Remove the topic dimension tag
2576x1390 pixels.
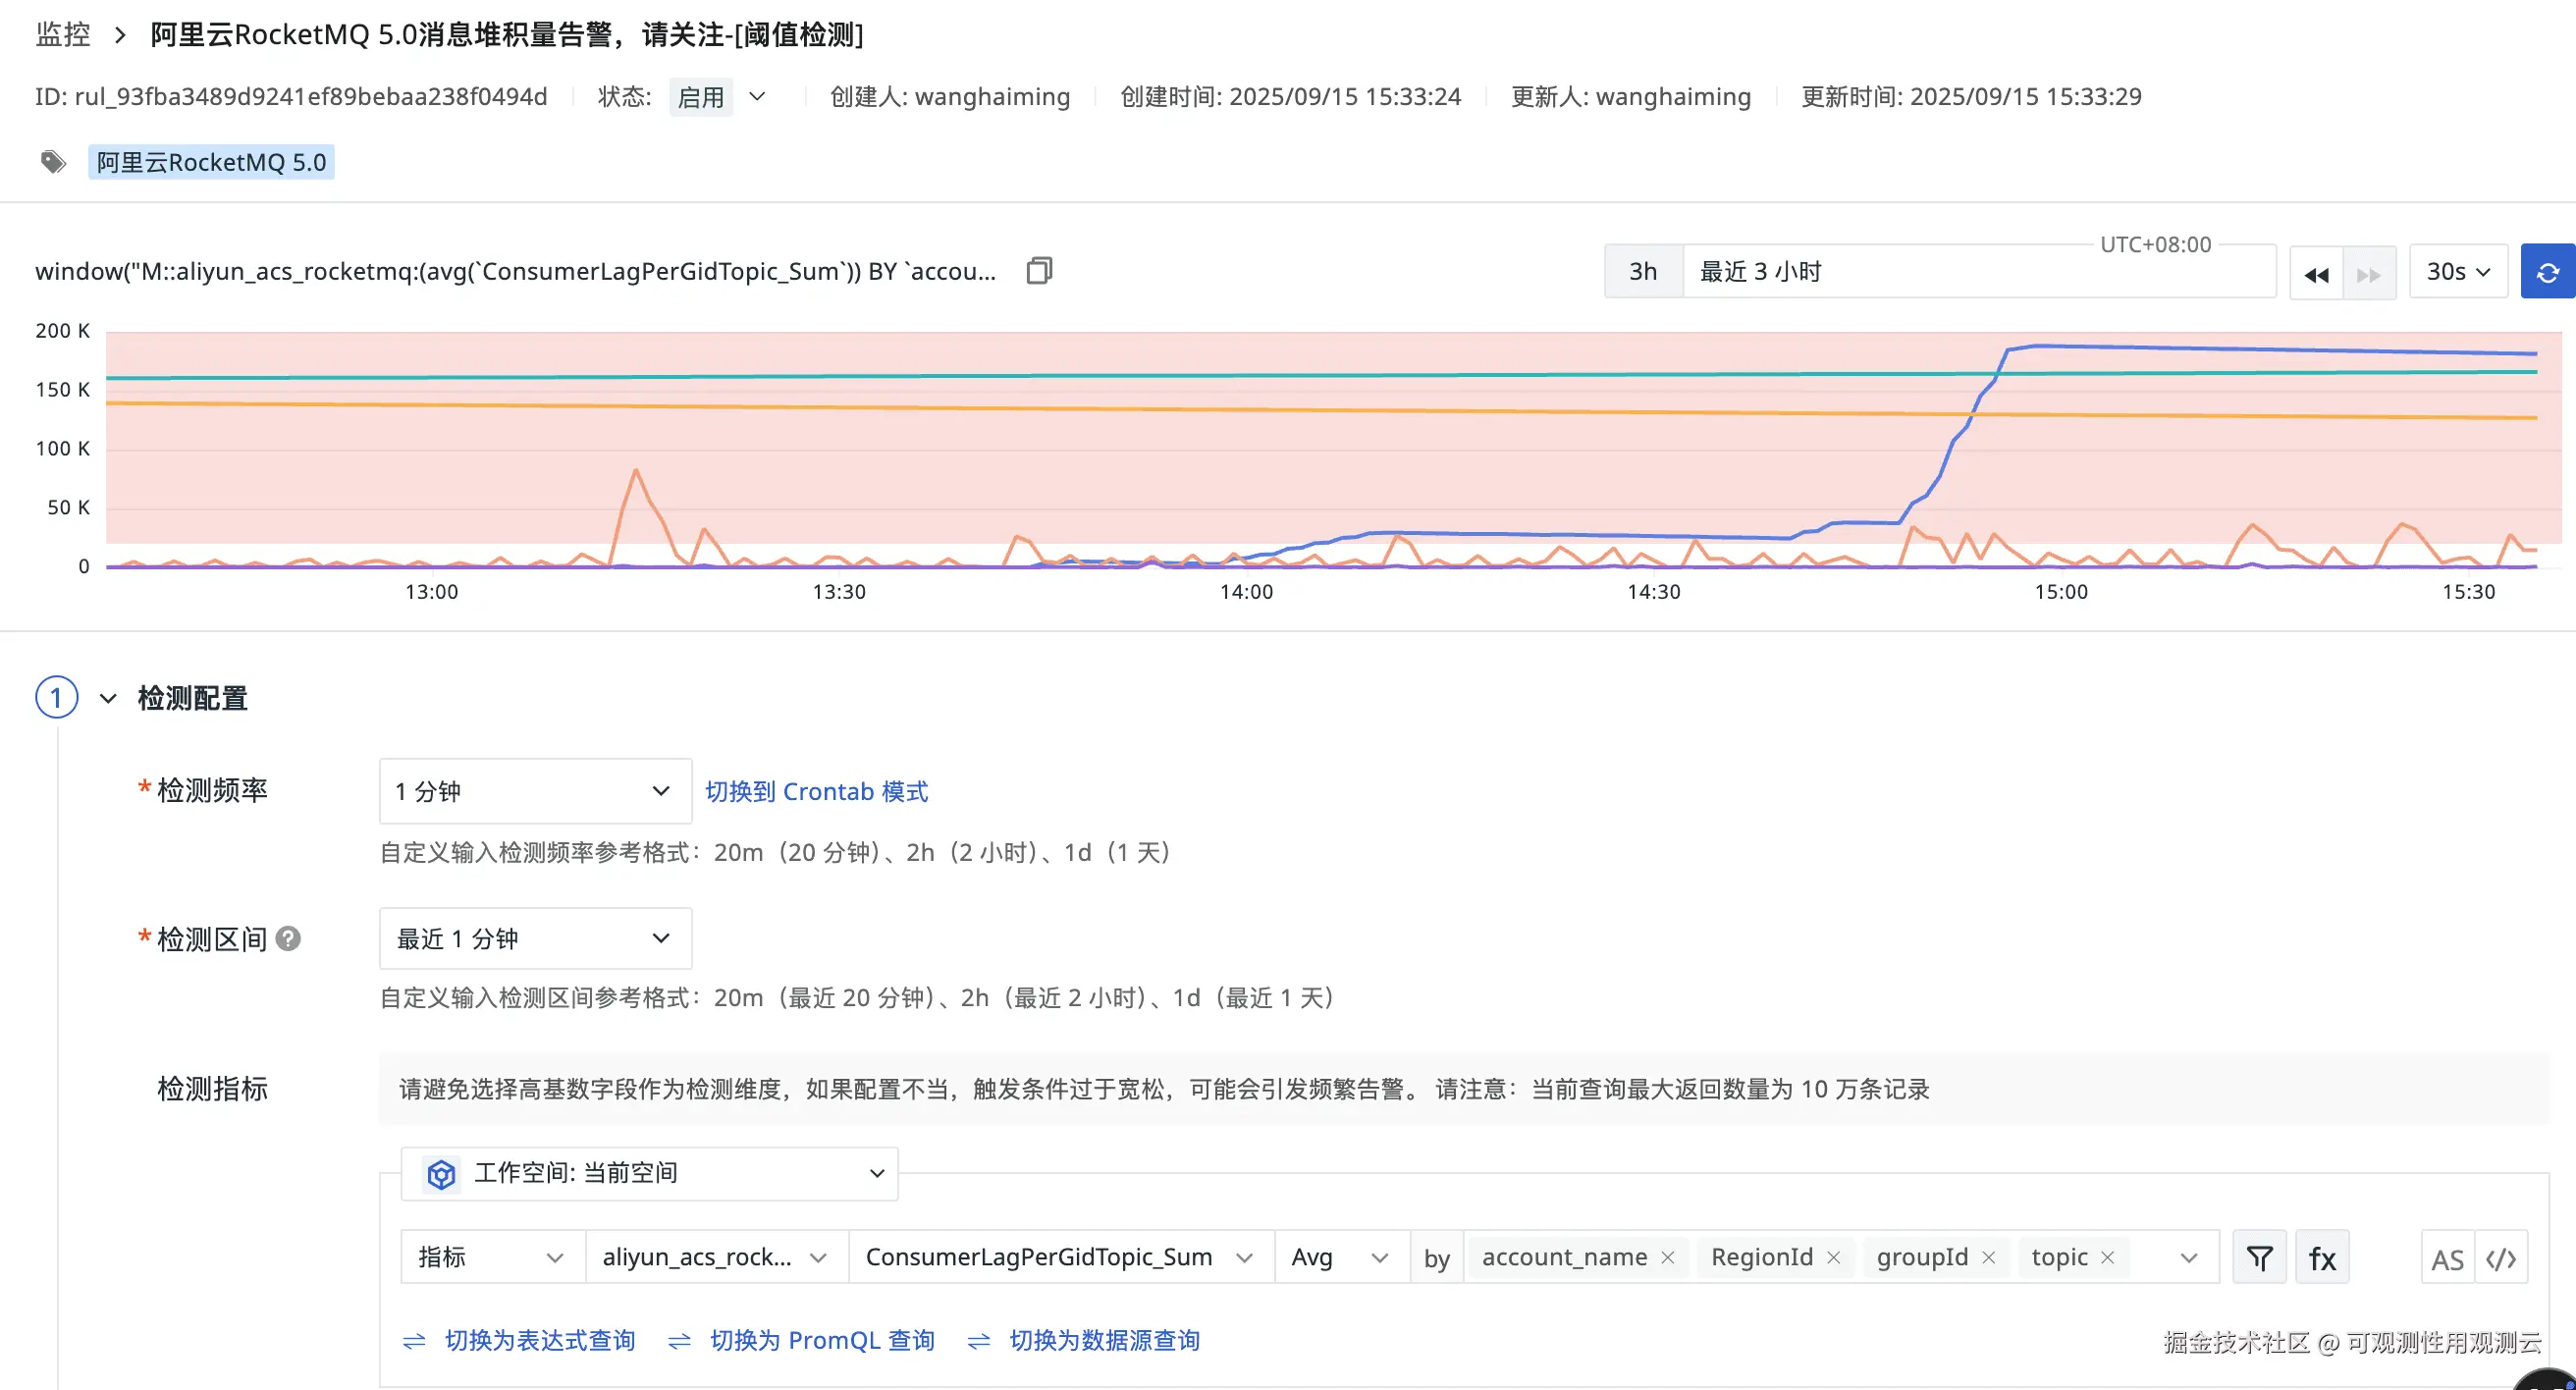click(x=2108, y=1258)
